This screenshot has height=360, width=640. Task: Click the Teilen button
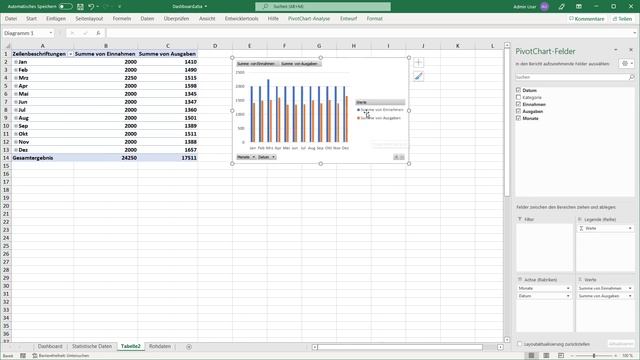[x=622, y=19]
